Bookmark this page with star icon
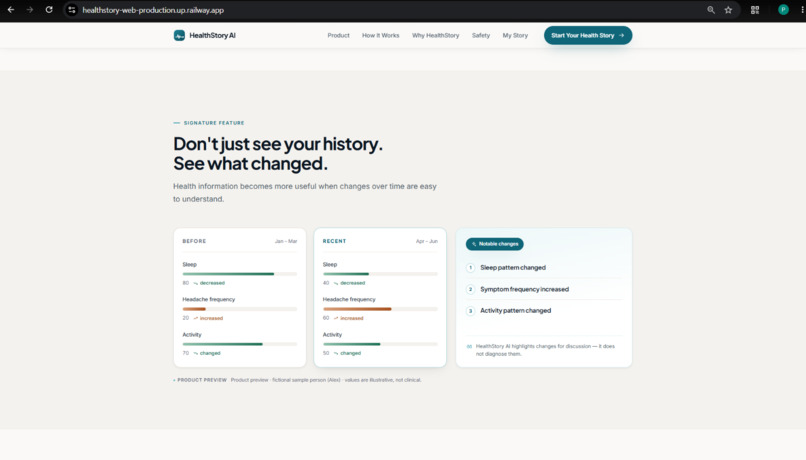 coord(728,10)
